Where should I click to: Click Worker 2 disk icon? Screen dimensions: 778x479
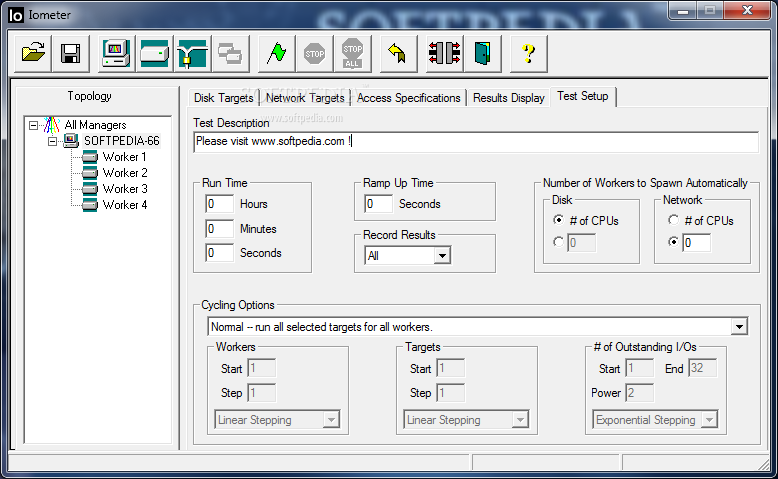(90, 173)
